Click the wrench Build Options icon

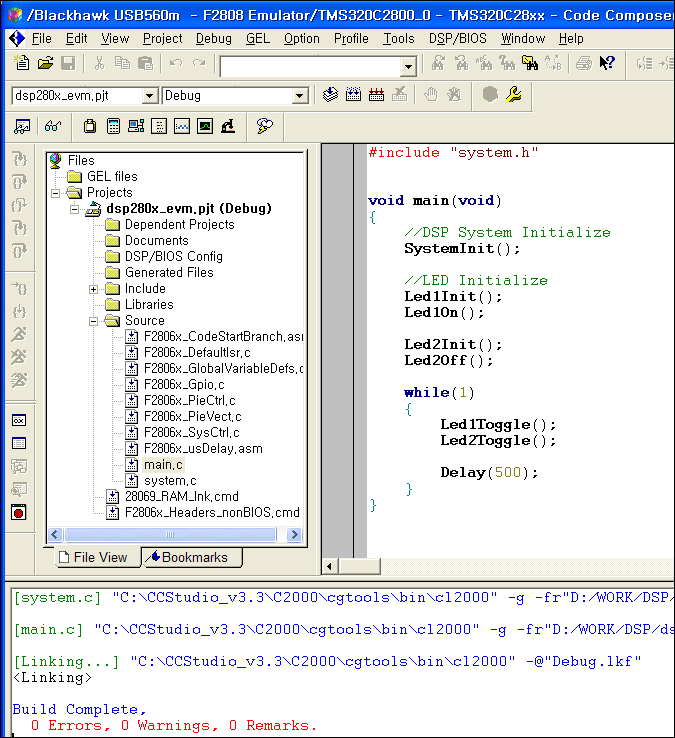pos(513,95)
